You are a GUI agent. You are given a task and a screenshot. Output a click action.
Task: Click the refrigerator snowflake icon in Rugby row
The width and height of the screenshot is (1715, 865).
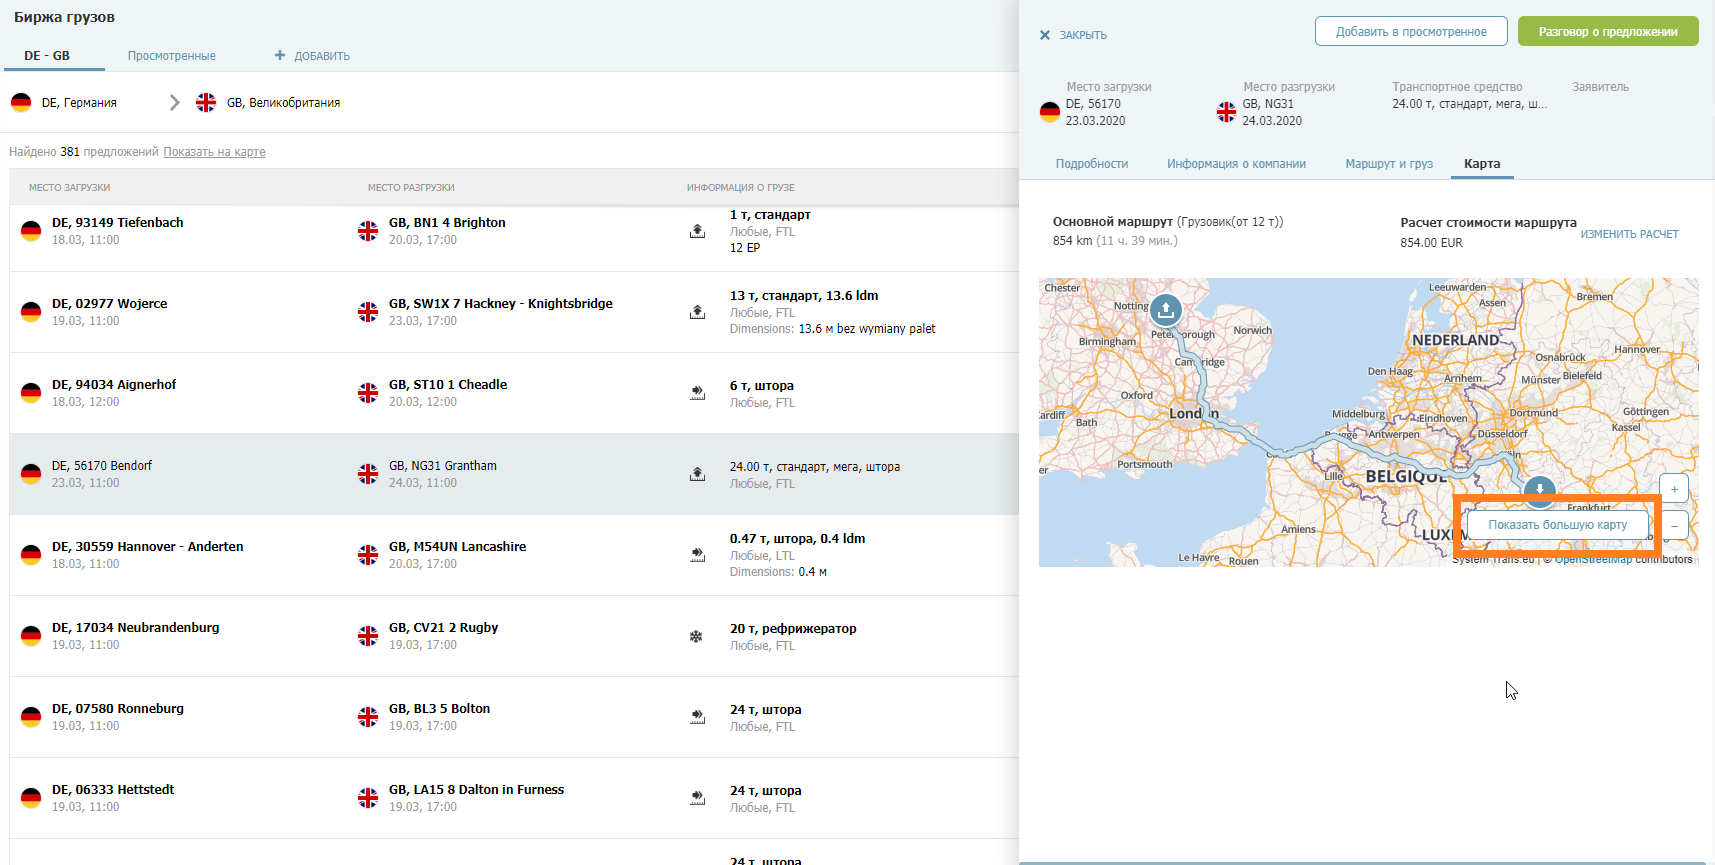pyautogui.click(x=696, y=636)
